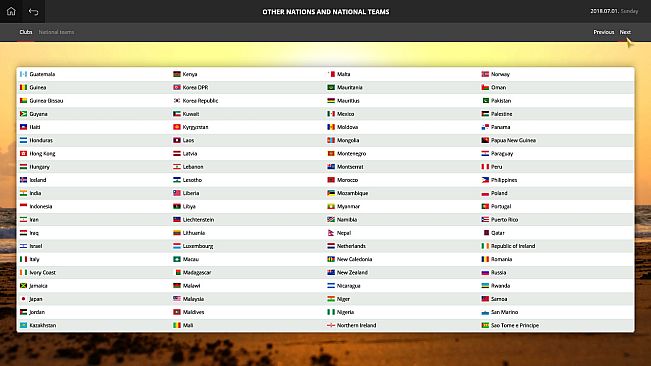
Task: Choose Oman in the list
Action: pos(498,88)
